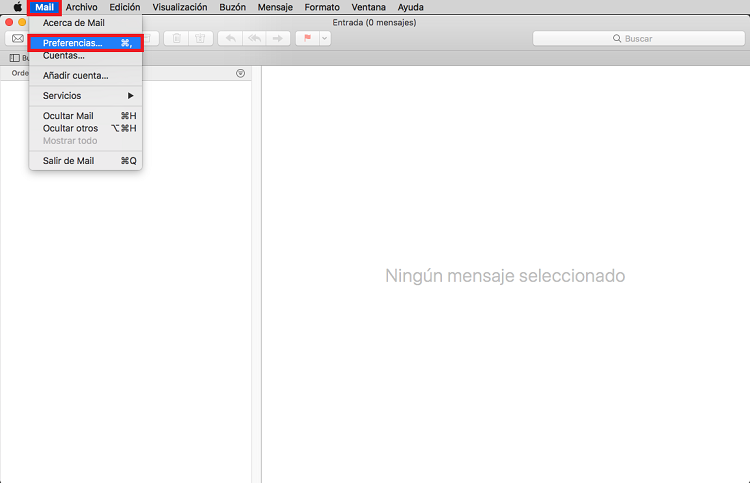Image resolution: width=750 pixels, height=483 pixels.
Task: Select Añadir cuenta… option
Action: click(x=86, y=76)
